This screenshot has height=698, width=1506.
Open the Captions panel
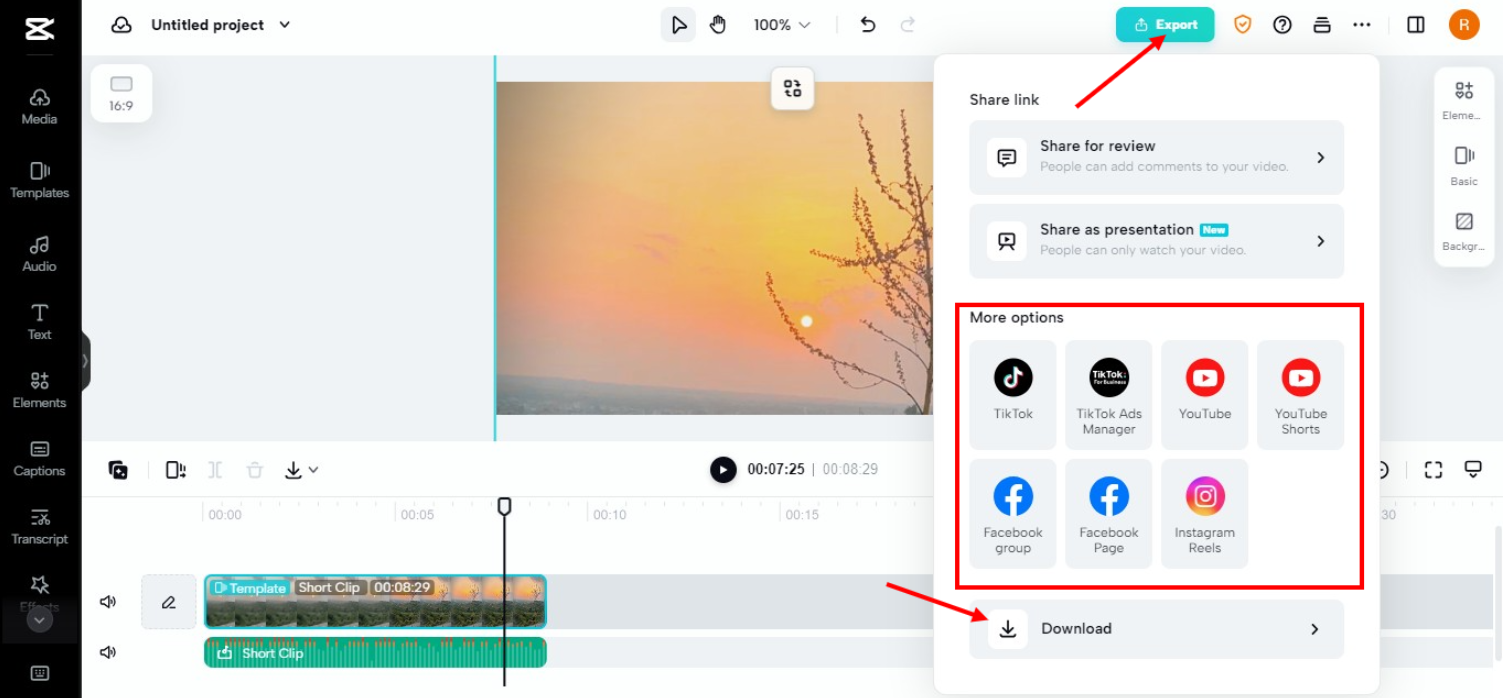(39, 458)
